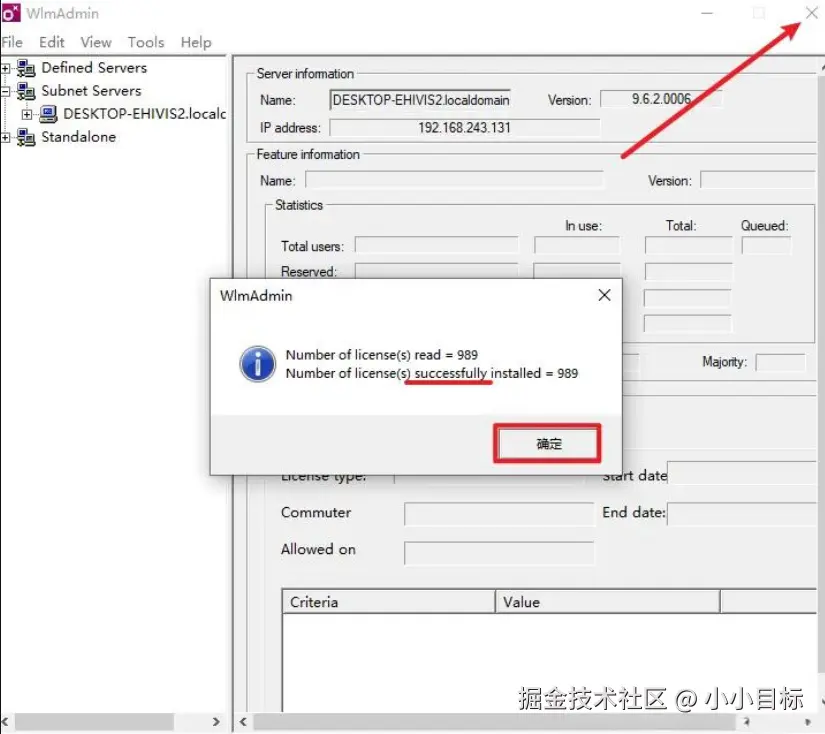Expand the Standalone tree node
The width and height of the screenshot is (825, 734).
tap(5, 137)
